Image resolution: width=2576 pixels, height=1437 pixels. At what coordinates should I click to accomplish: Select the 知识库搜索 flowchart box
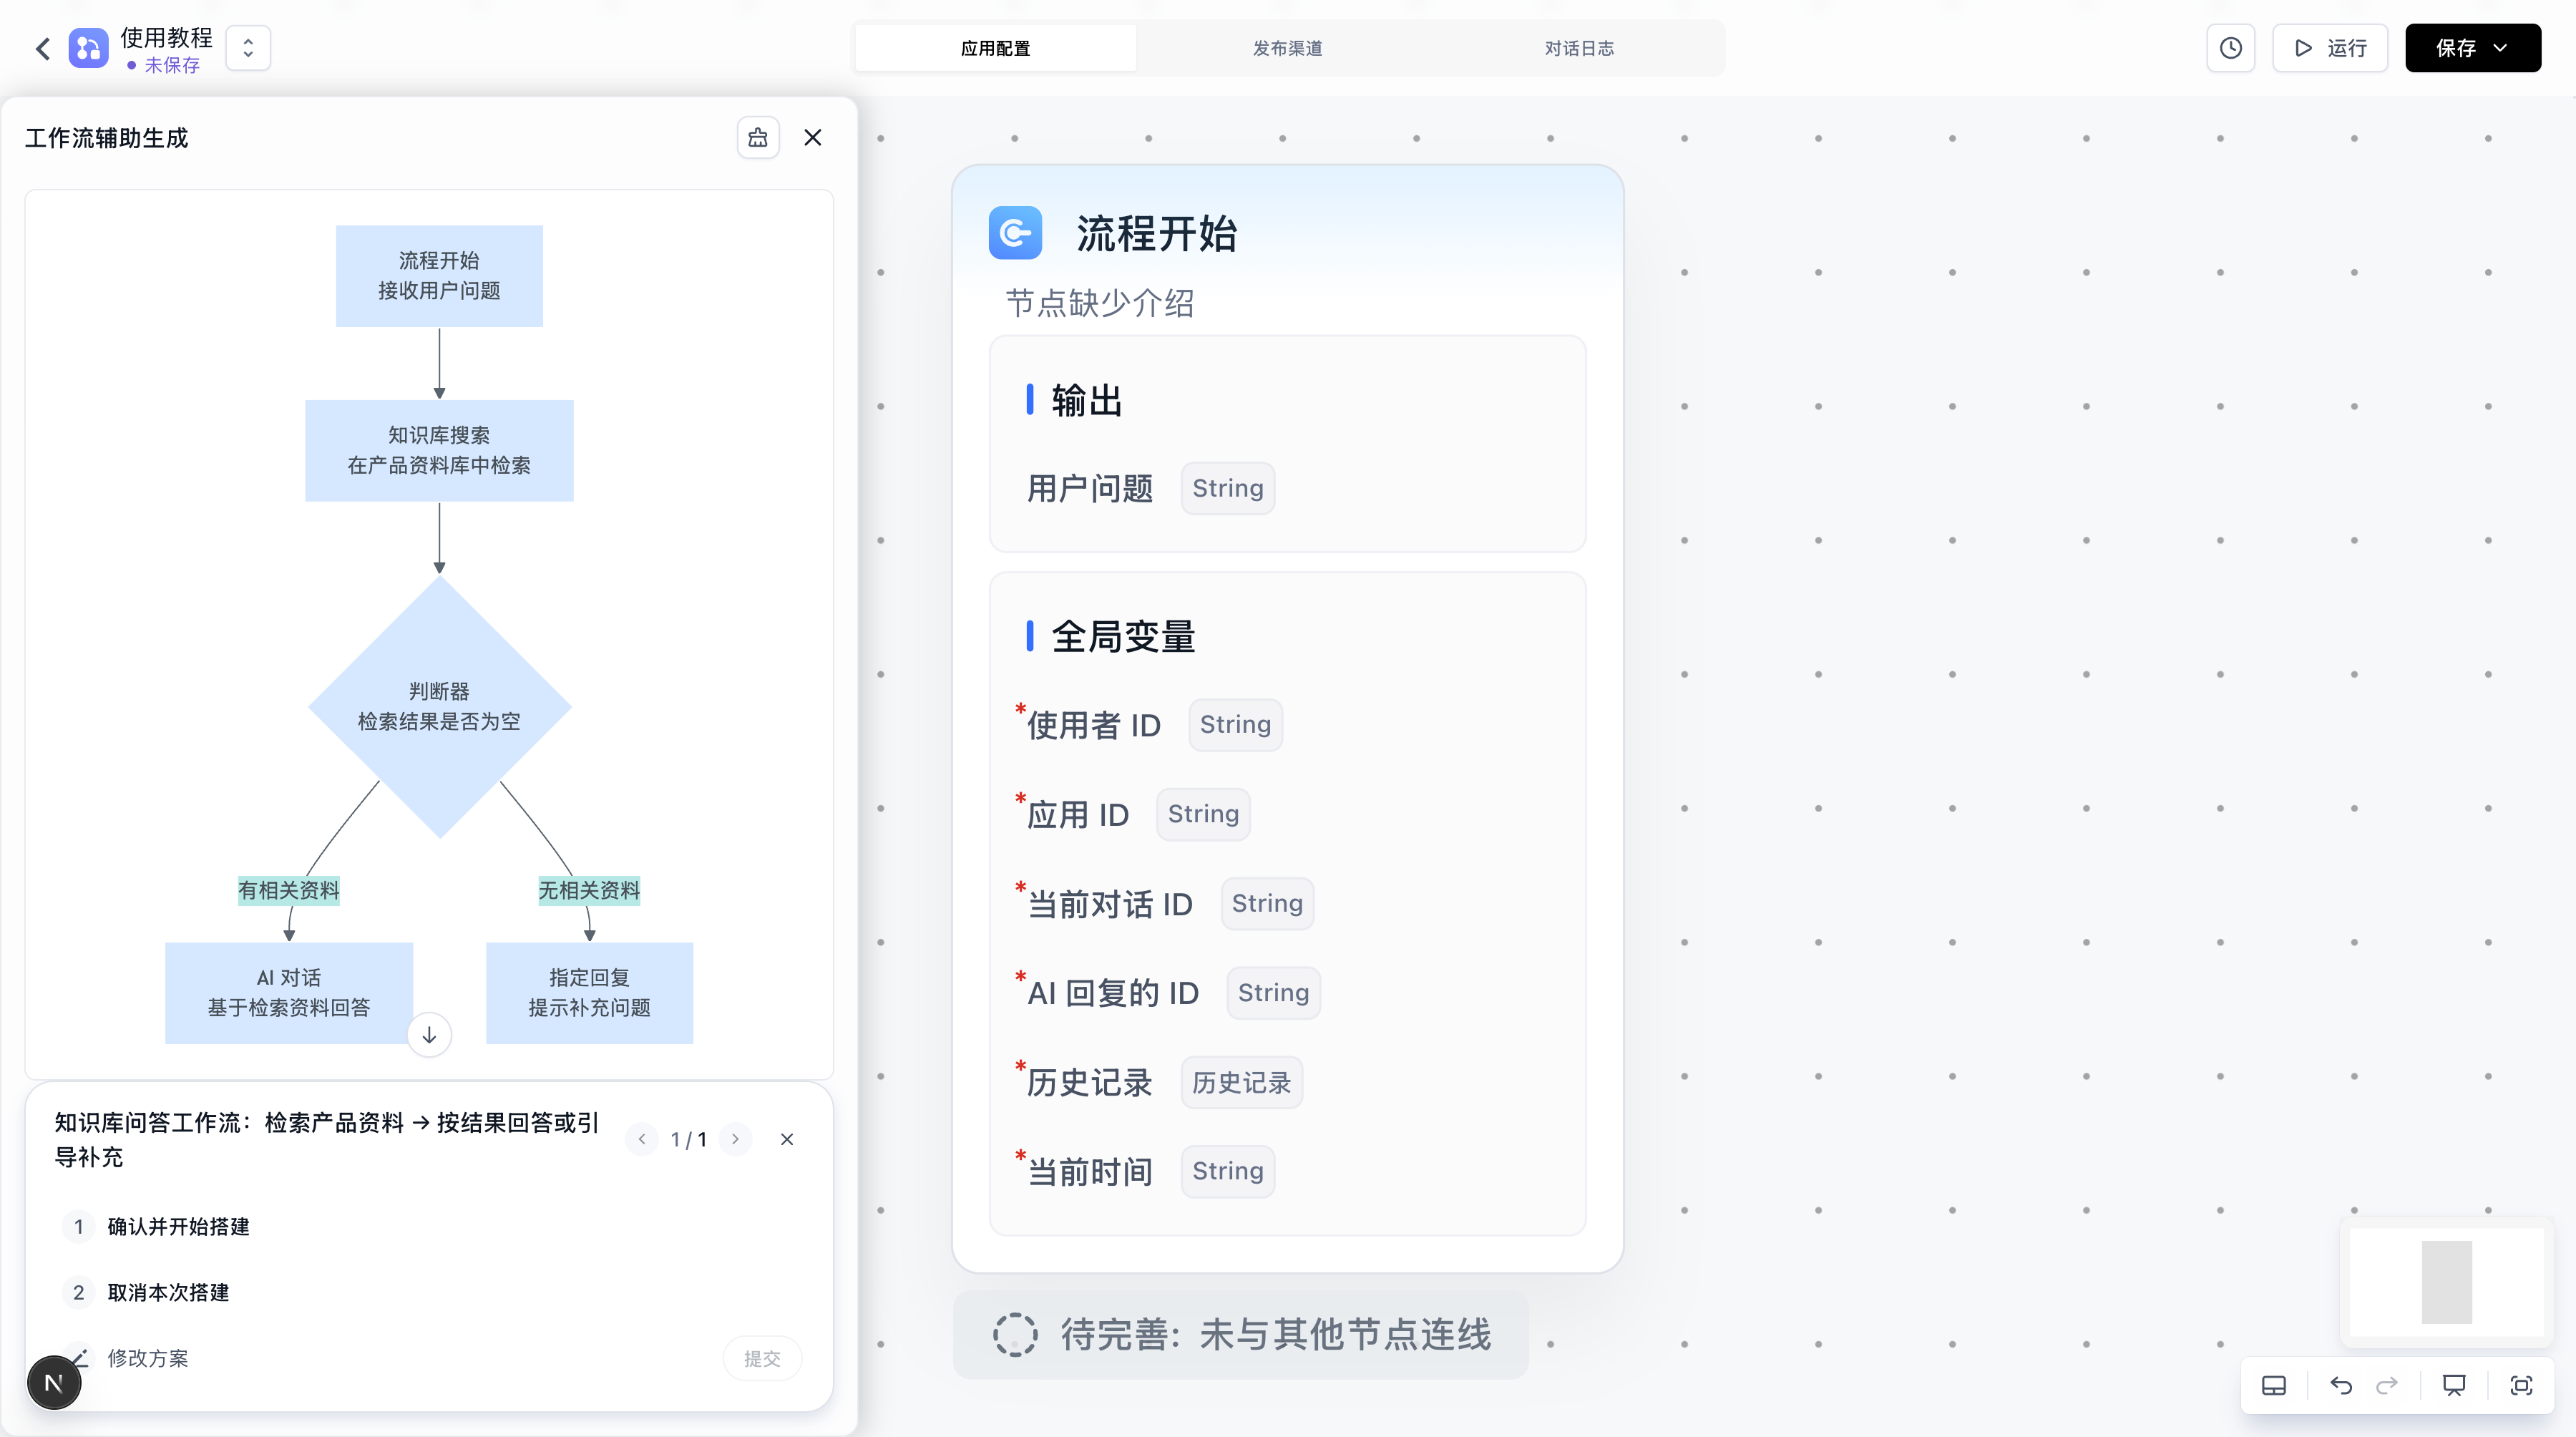pos(439,450)
